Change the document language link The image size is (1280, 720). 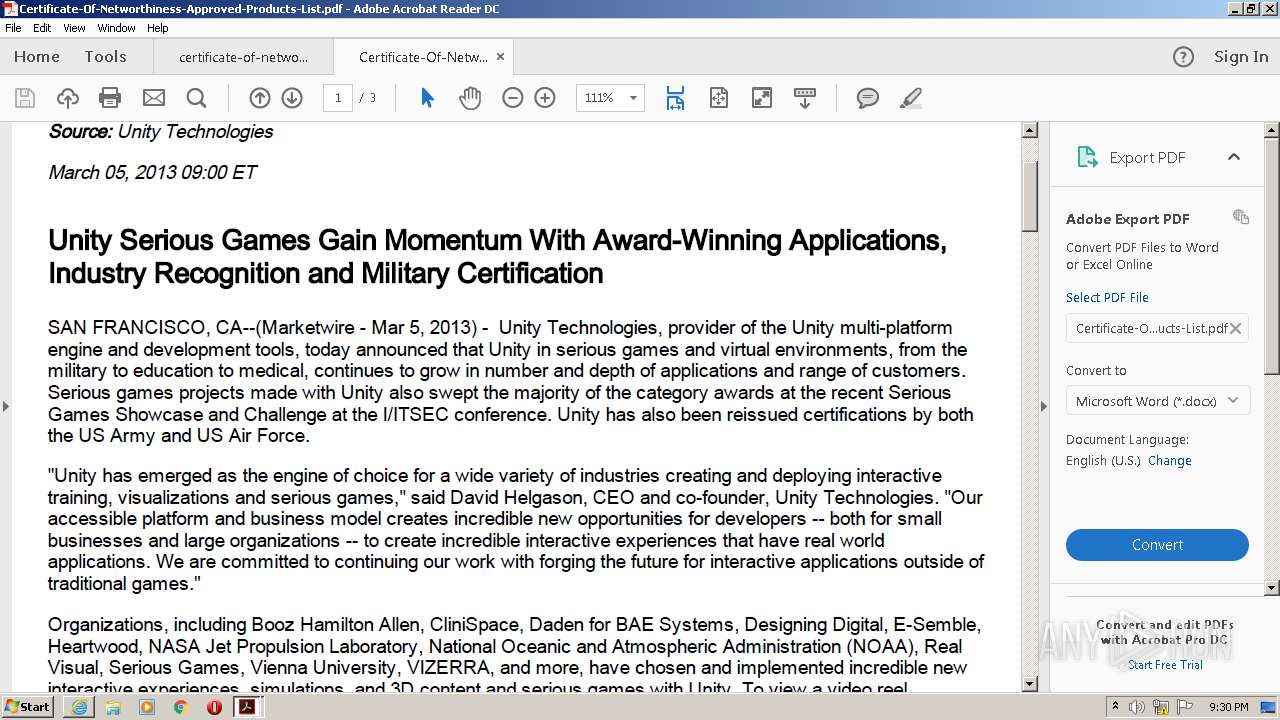coord(1170,460)
